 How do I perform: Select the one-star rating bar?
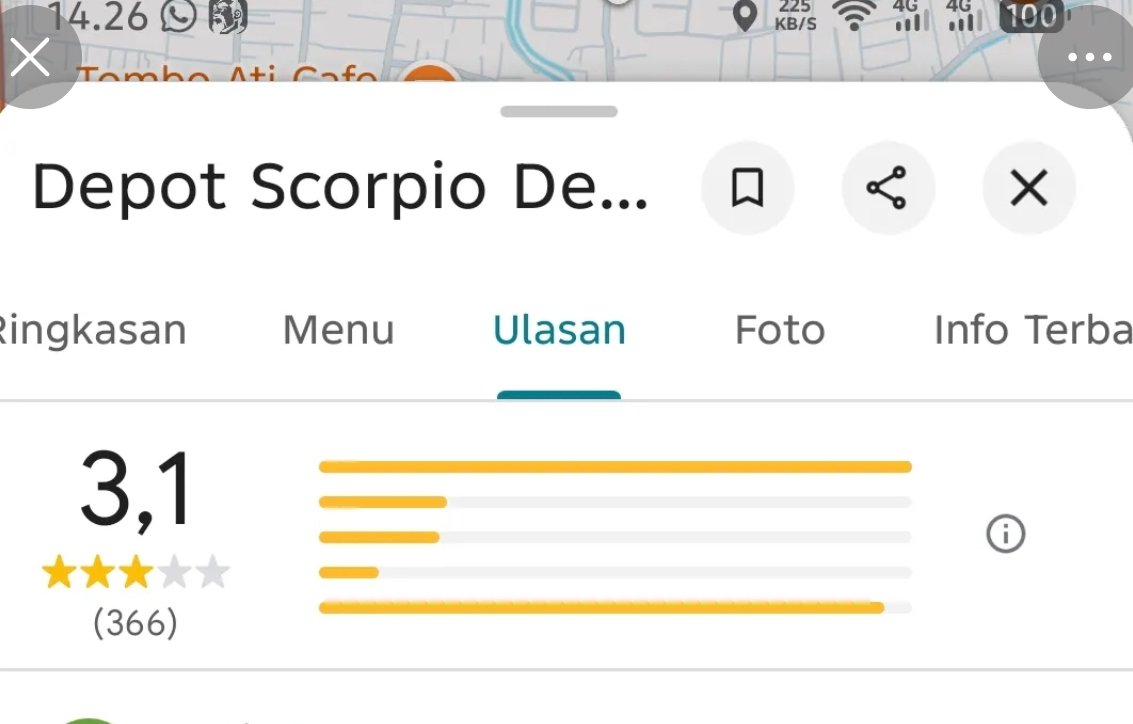coord(615,608)
